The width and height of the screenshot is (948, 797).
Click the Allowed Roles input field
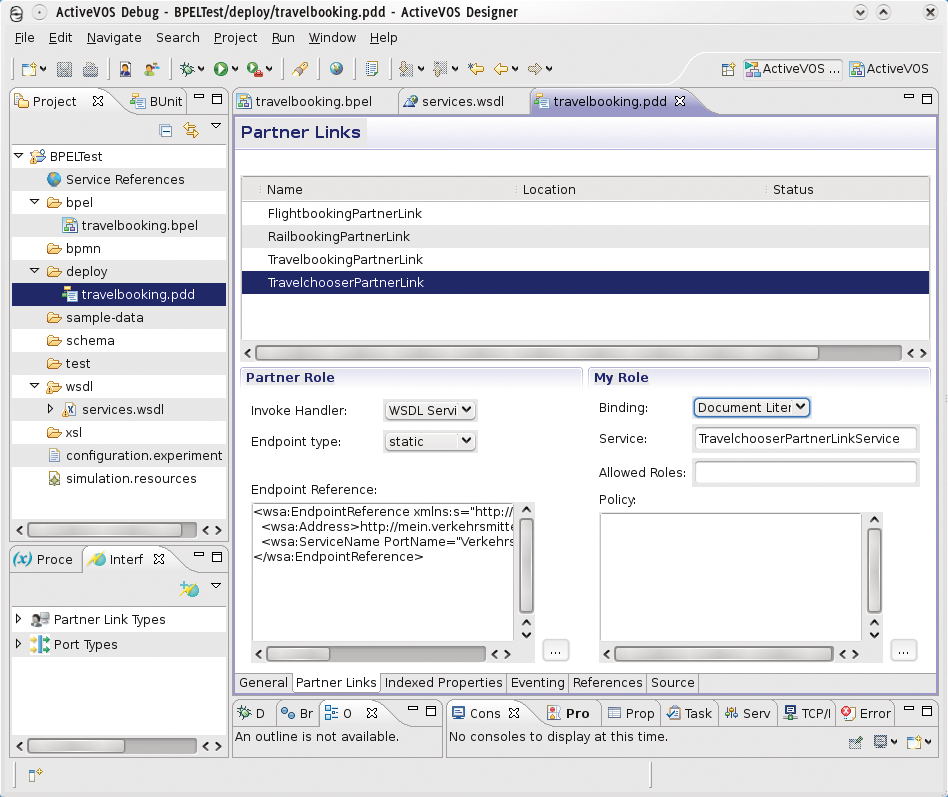pyautogui.click(x=805, y=472)
